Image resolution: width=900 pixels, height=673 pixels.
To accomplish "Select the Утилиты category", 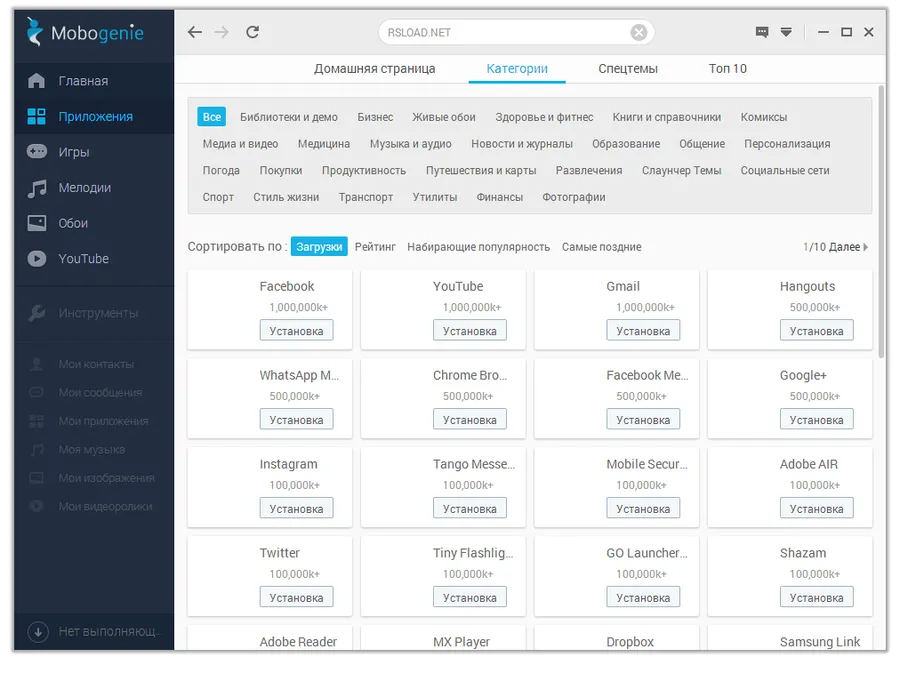I will pyautogui.click(x=435, y=197).
